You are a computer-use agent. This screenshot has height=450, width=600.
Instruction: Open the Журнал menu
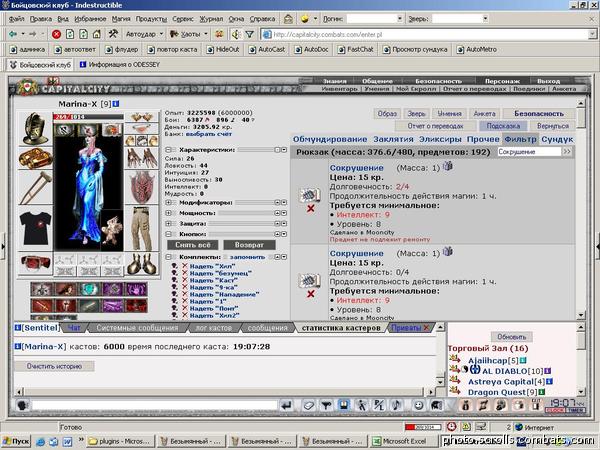(x=211, y=19)
